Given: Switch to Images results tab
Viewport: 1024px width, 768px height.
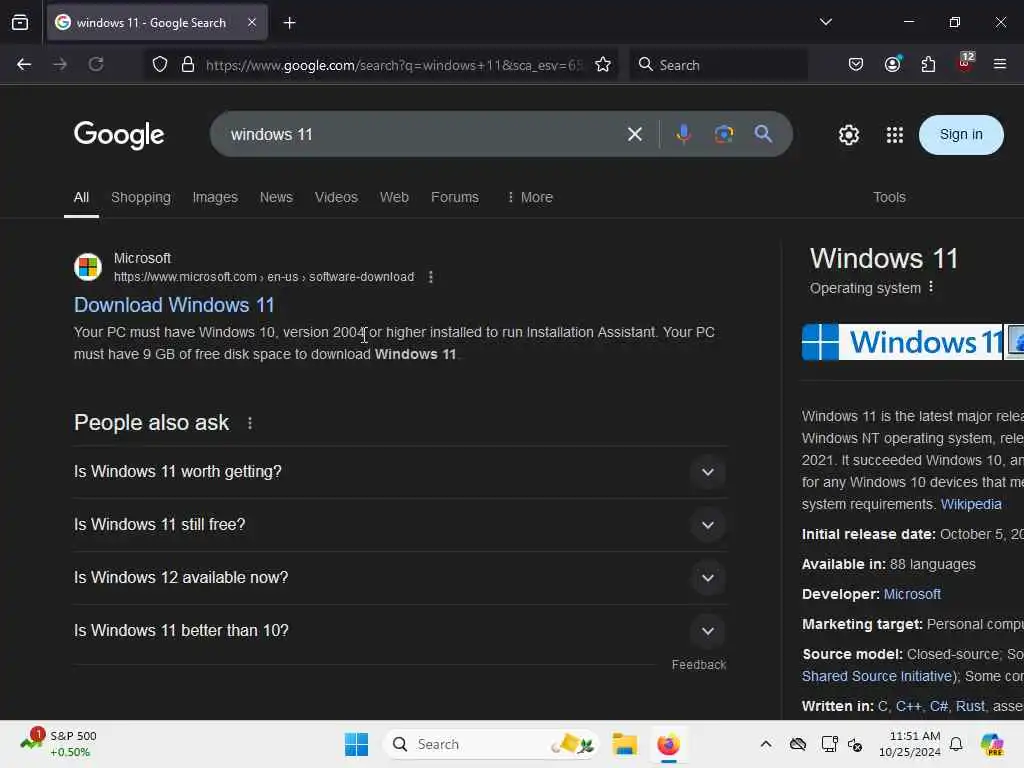Looking at the screenshot, I should pyautogui.click(x=215, y=197).
